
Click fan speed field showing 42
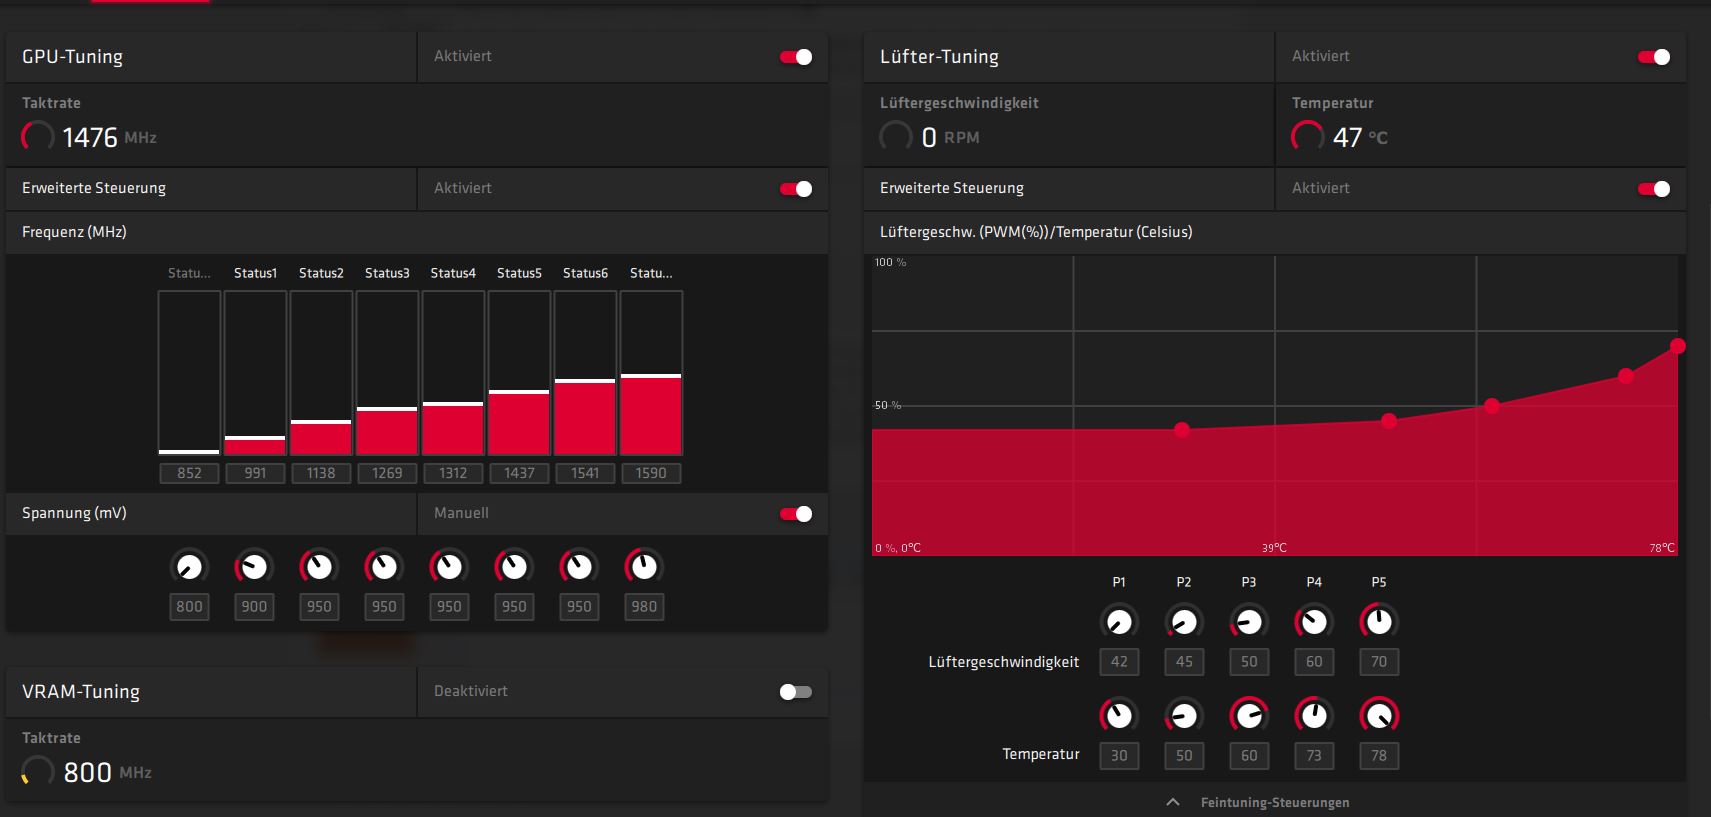(1119, 662)
